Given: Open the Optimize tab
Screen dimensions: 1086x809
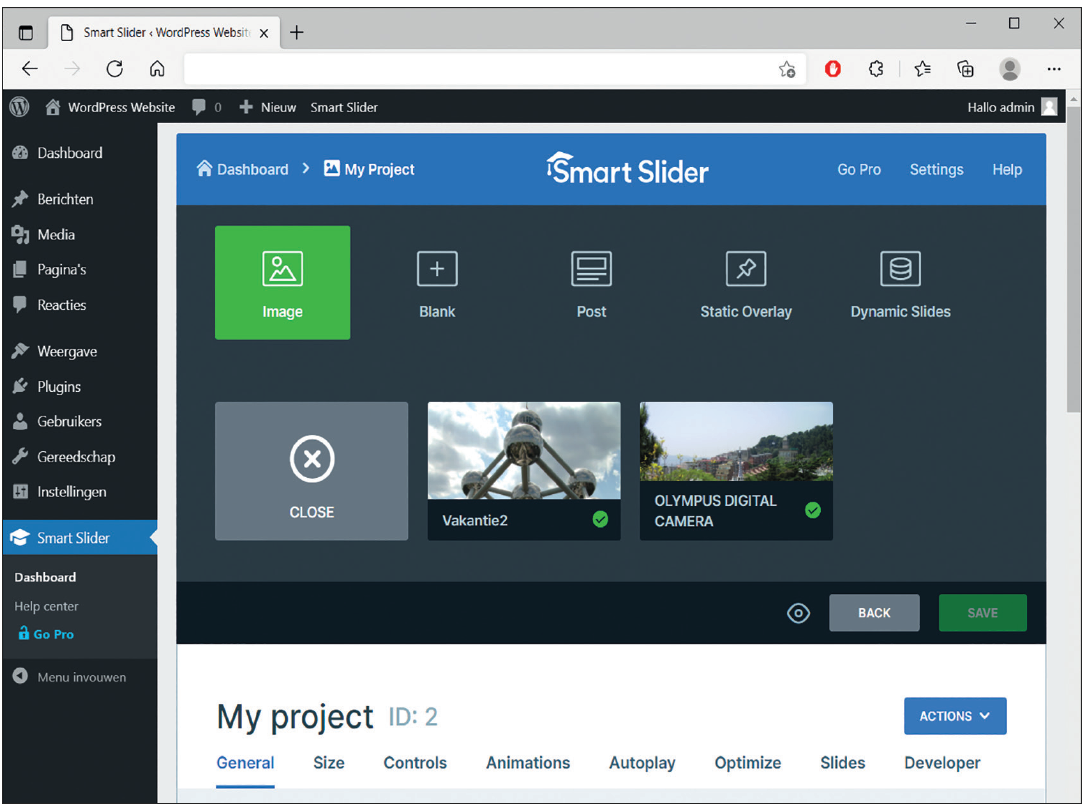Looking at the screenshot, I should coord(748,763).
